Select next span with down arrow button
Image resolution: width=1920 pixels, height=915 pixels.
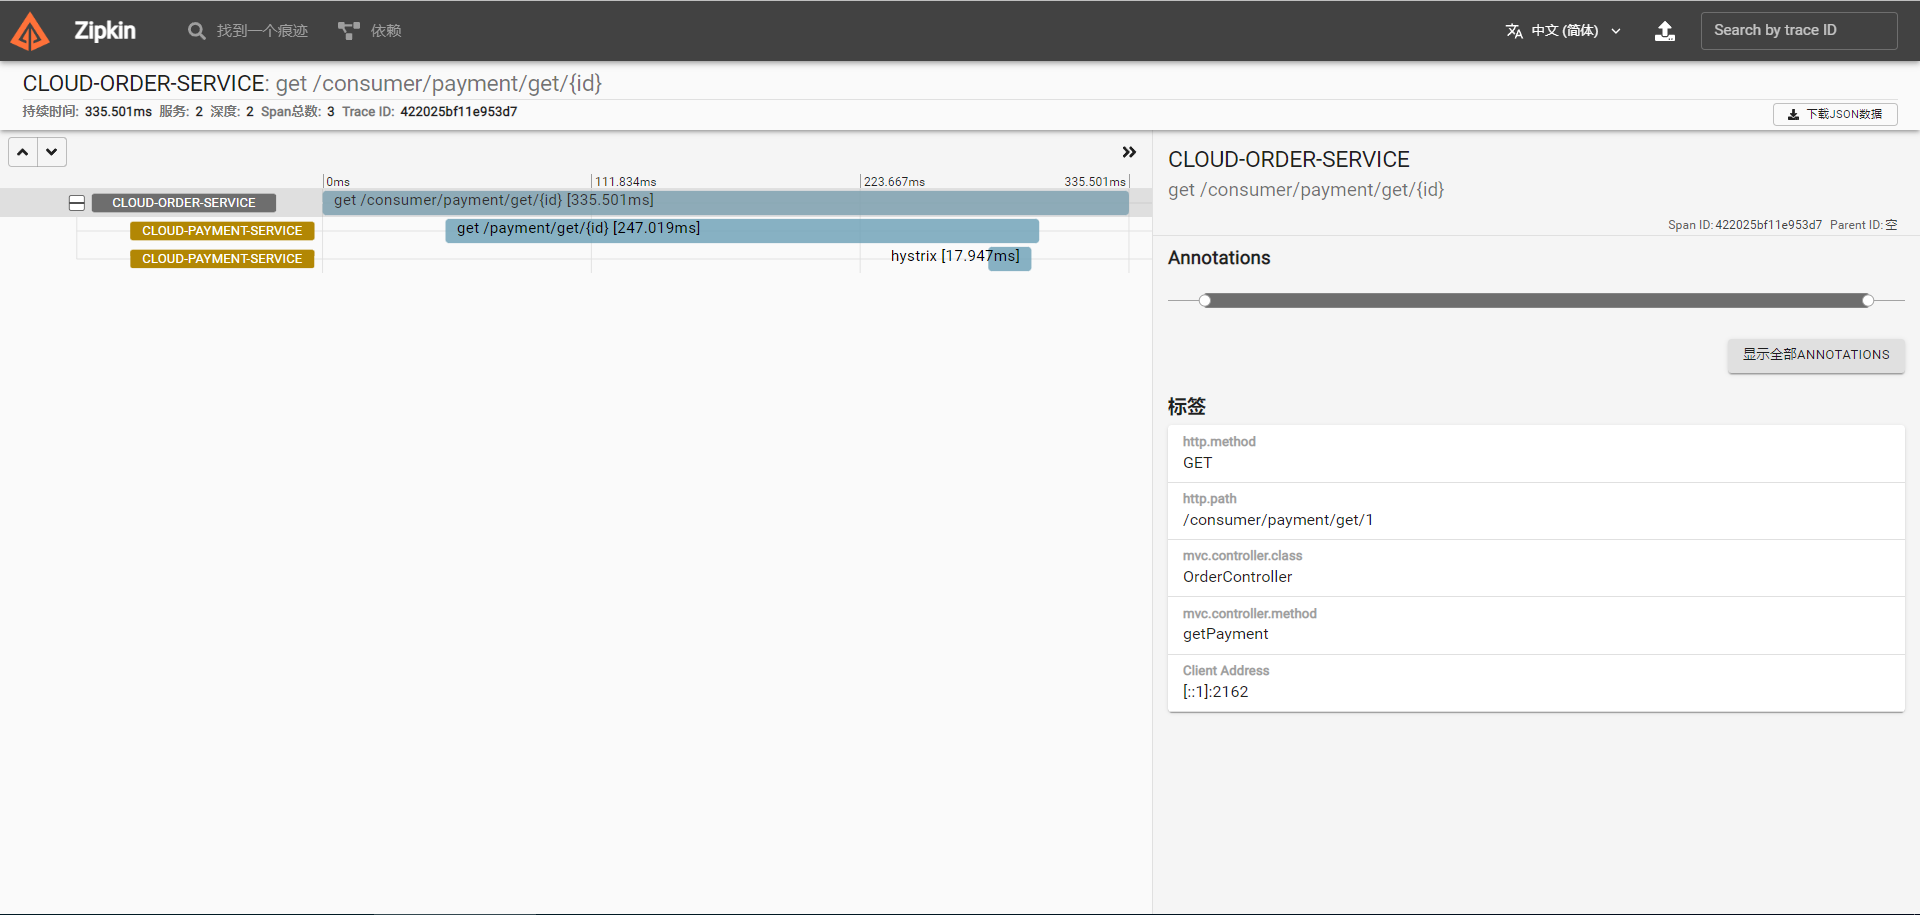(52, 152)
